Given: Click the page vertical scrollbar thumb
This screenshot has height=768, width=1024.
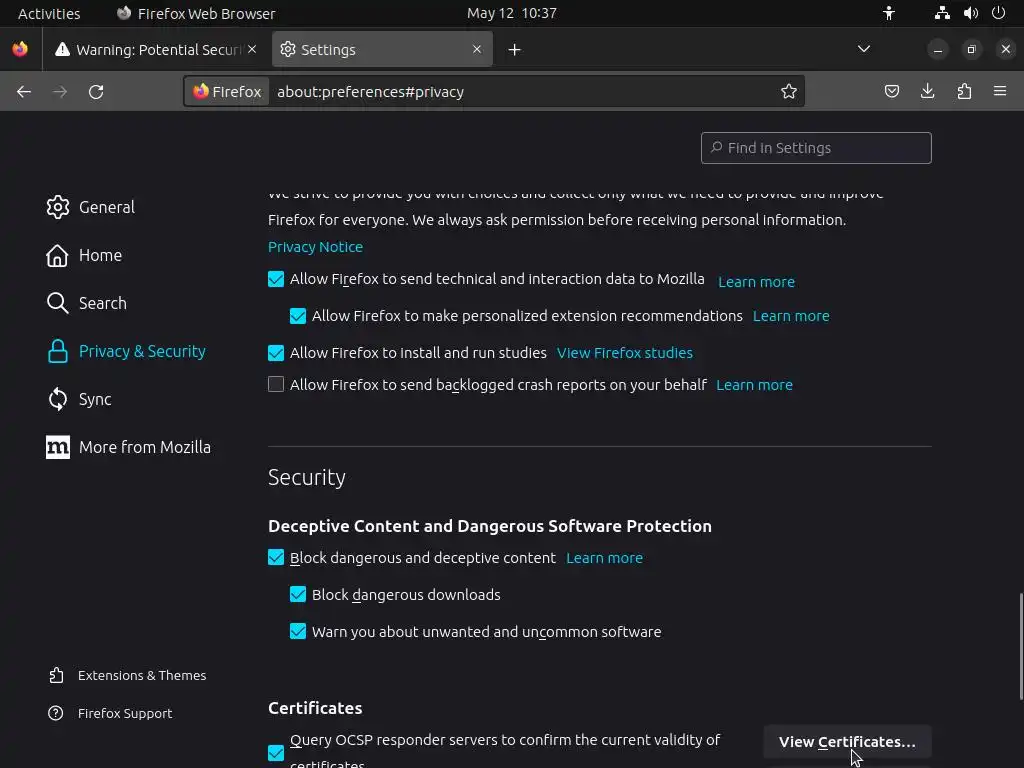Looking at the screenshot, I should pos(1020,646).
